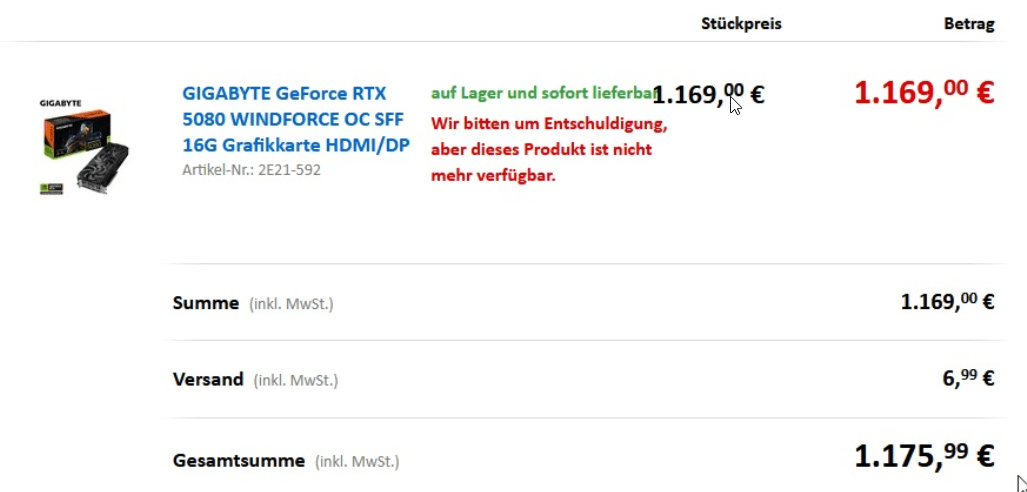This screenshot has height=492, width=1027.
Task: Click the GIGABYTE logo above the product image
Action: tap(60, 103)
